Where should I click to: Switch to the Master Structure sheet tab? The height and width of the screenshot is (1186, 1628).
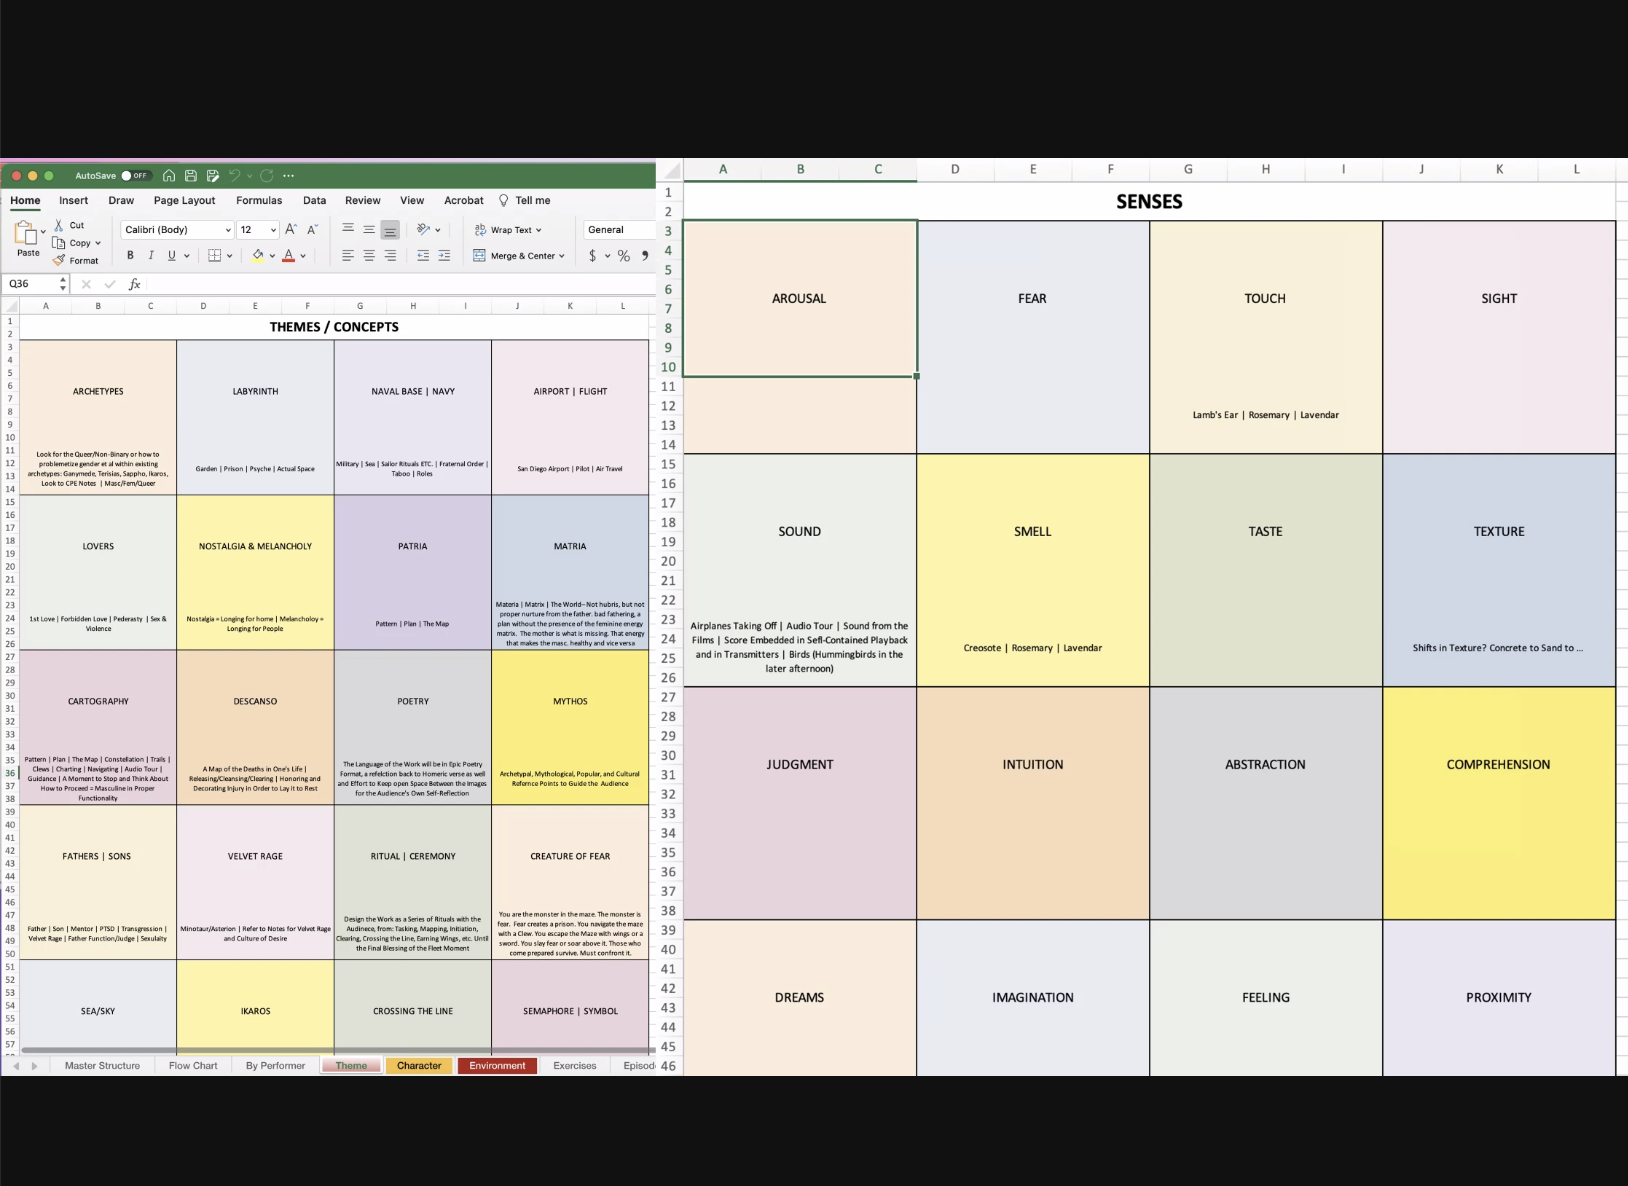(x=102, y=1066)
